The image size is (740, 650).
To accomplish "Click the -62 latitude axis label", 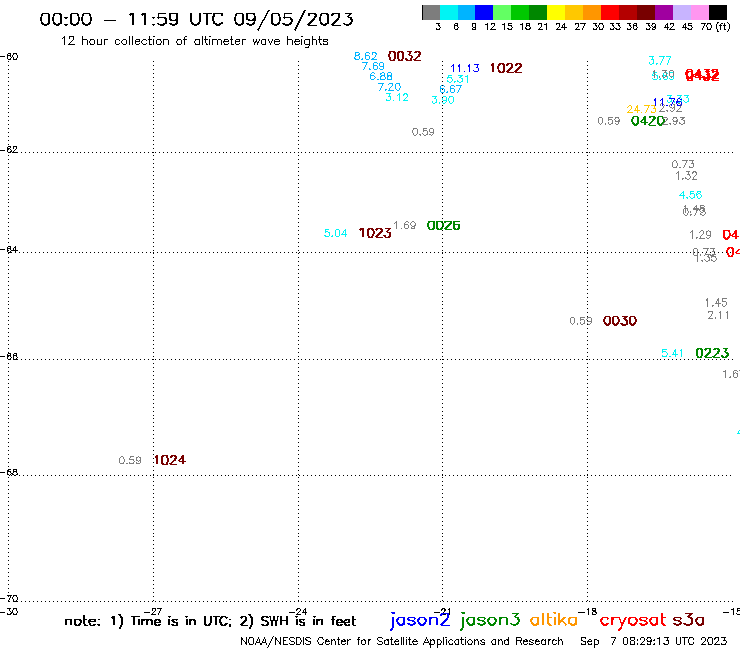I will pyautogui.click(x=9, y=150).
